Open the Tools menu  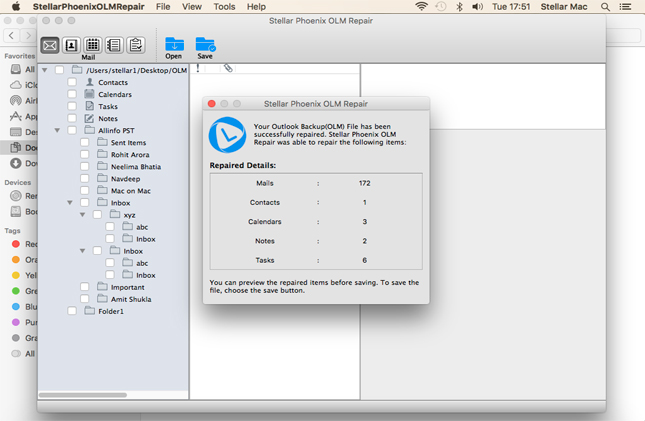(x=224, y=7)
